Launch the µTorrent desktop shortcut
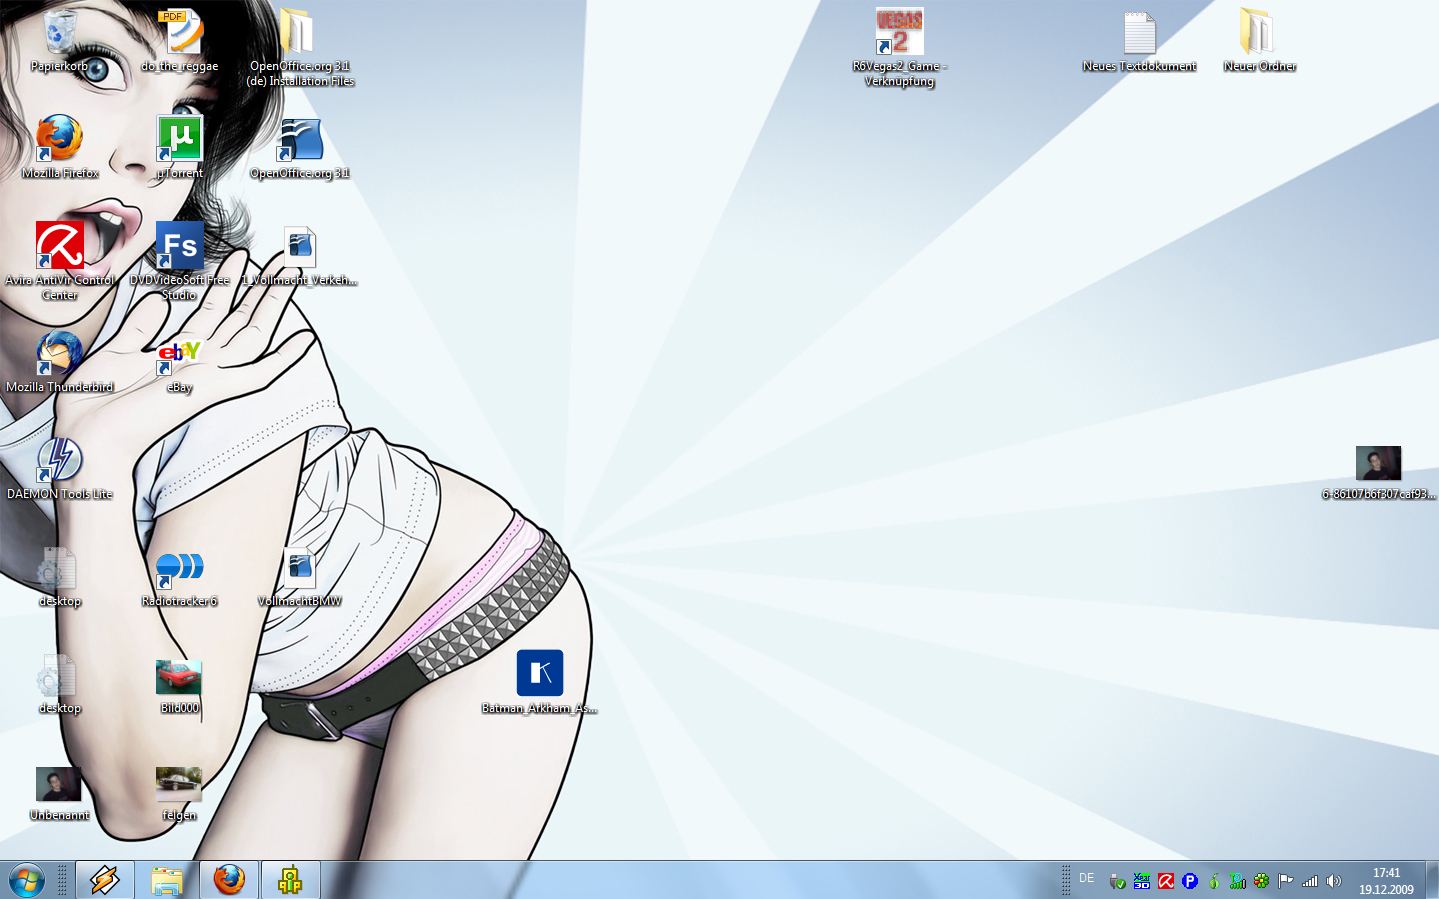1439x899 pixels. (x=180, y=139)
